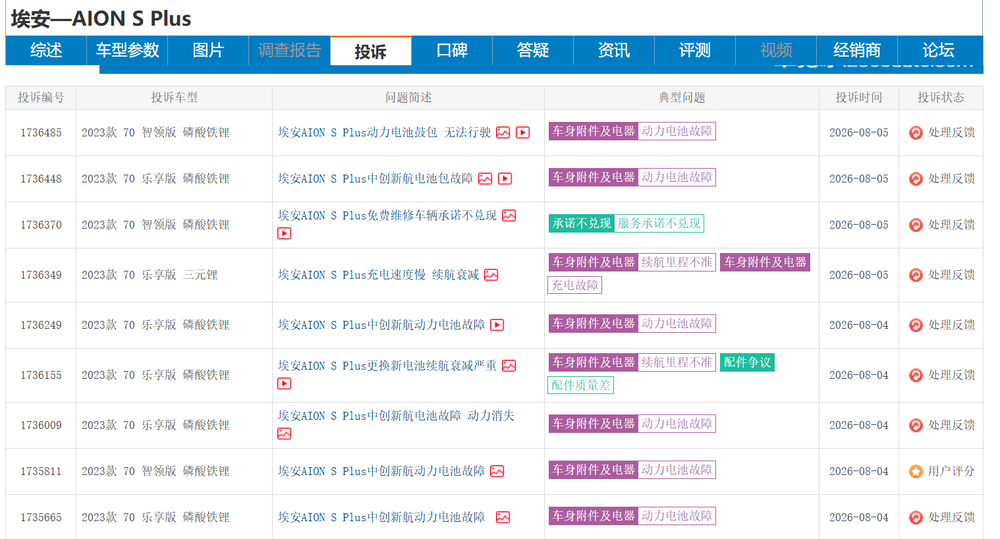Open complaint 中创新航电池故障 动力消失 link
1000x539 pixels.
point(396,416)
